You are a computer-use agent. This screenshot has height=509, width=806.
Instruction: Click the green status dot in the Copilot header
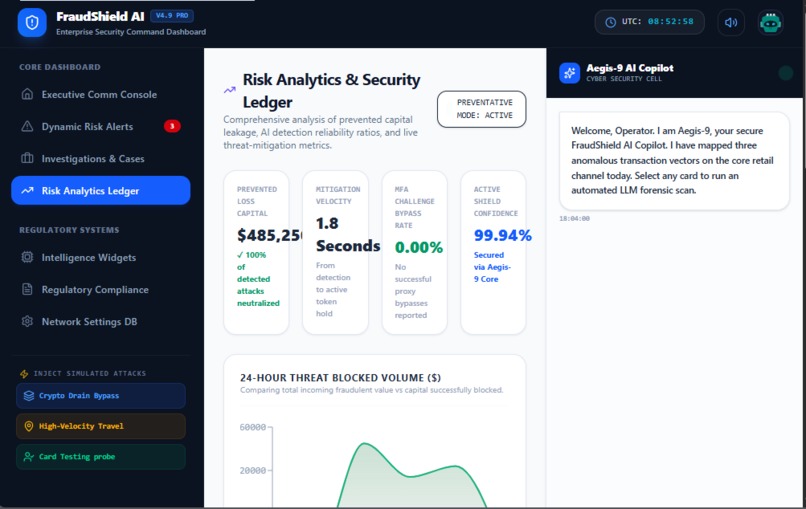point(785,73)
